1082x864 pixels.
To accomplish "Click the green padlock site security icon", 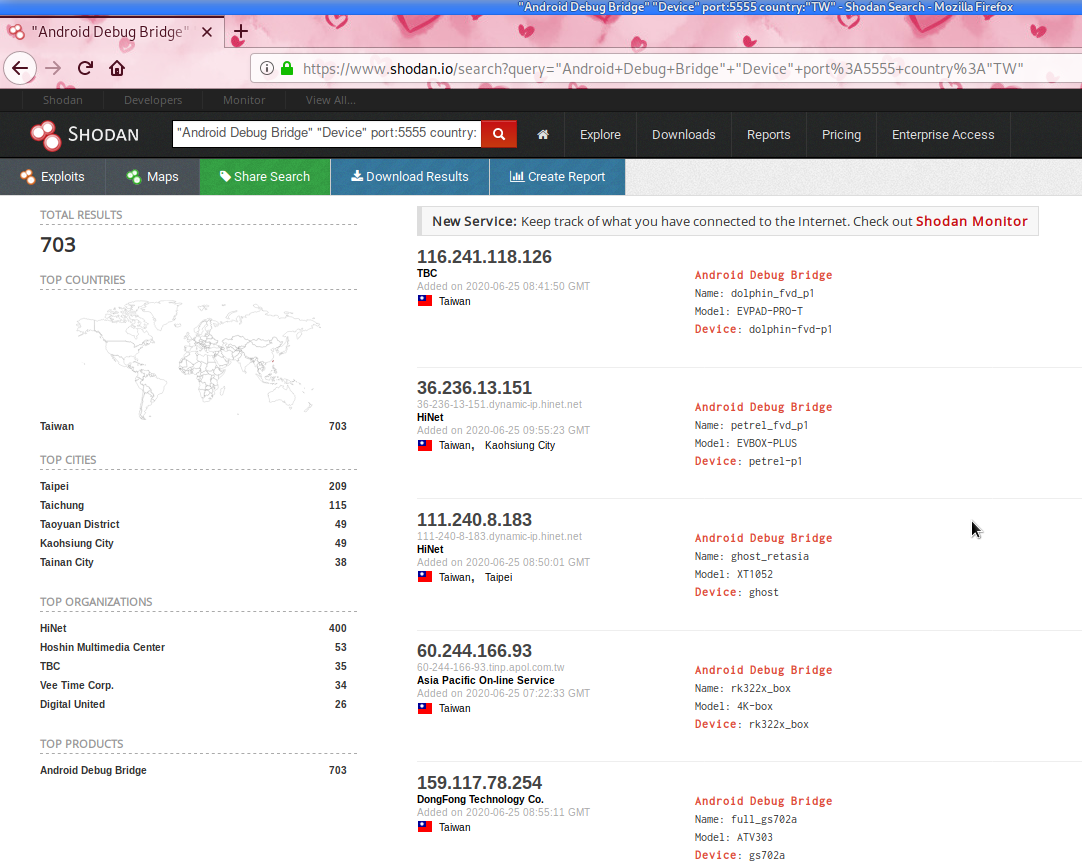I will (287, 69).
